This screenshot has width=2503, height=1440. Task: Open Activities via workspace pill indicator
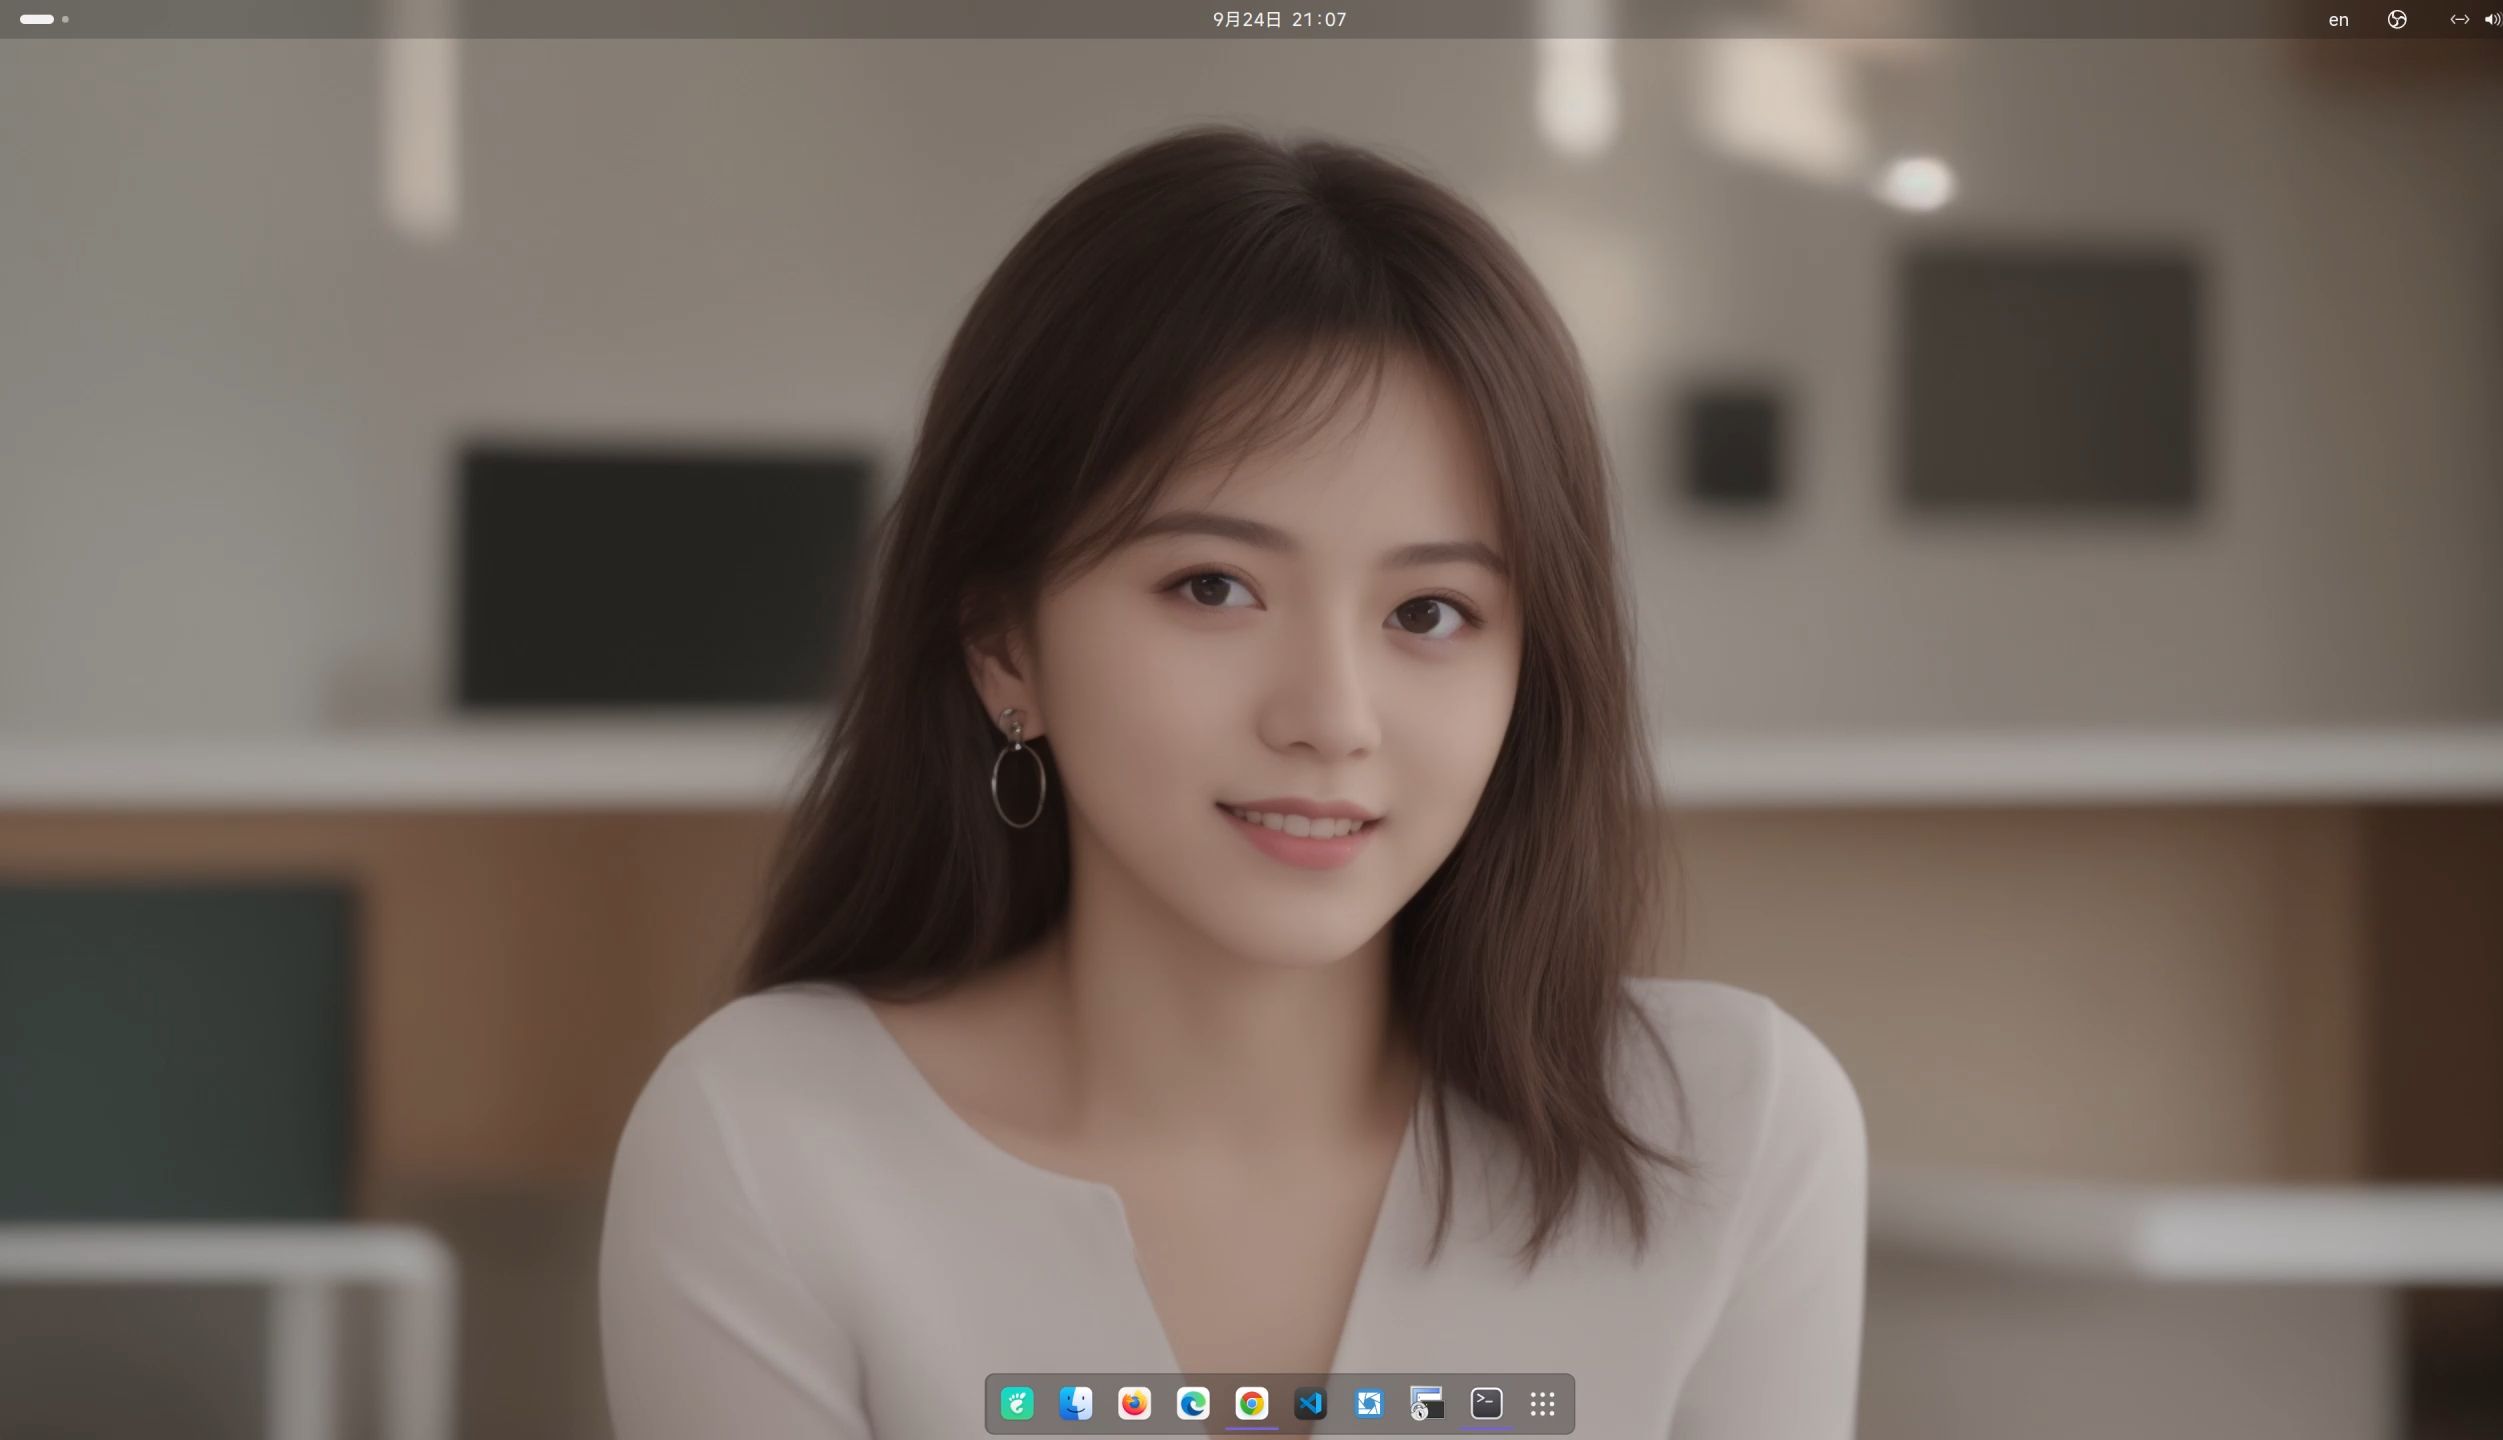point(37,19)
